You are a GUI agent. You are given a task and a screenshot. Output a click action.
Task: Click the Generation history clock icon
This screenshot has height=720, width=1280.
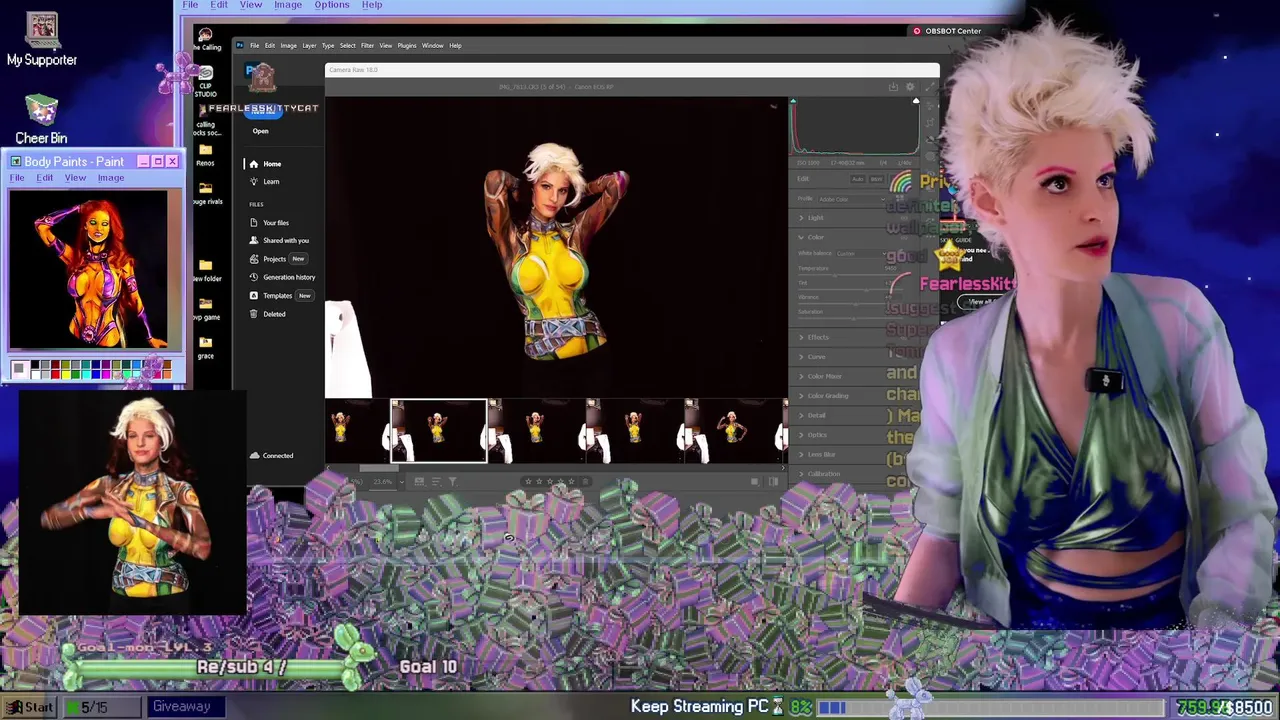point(254,277)
